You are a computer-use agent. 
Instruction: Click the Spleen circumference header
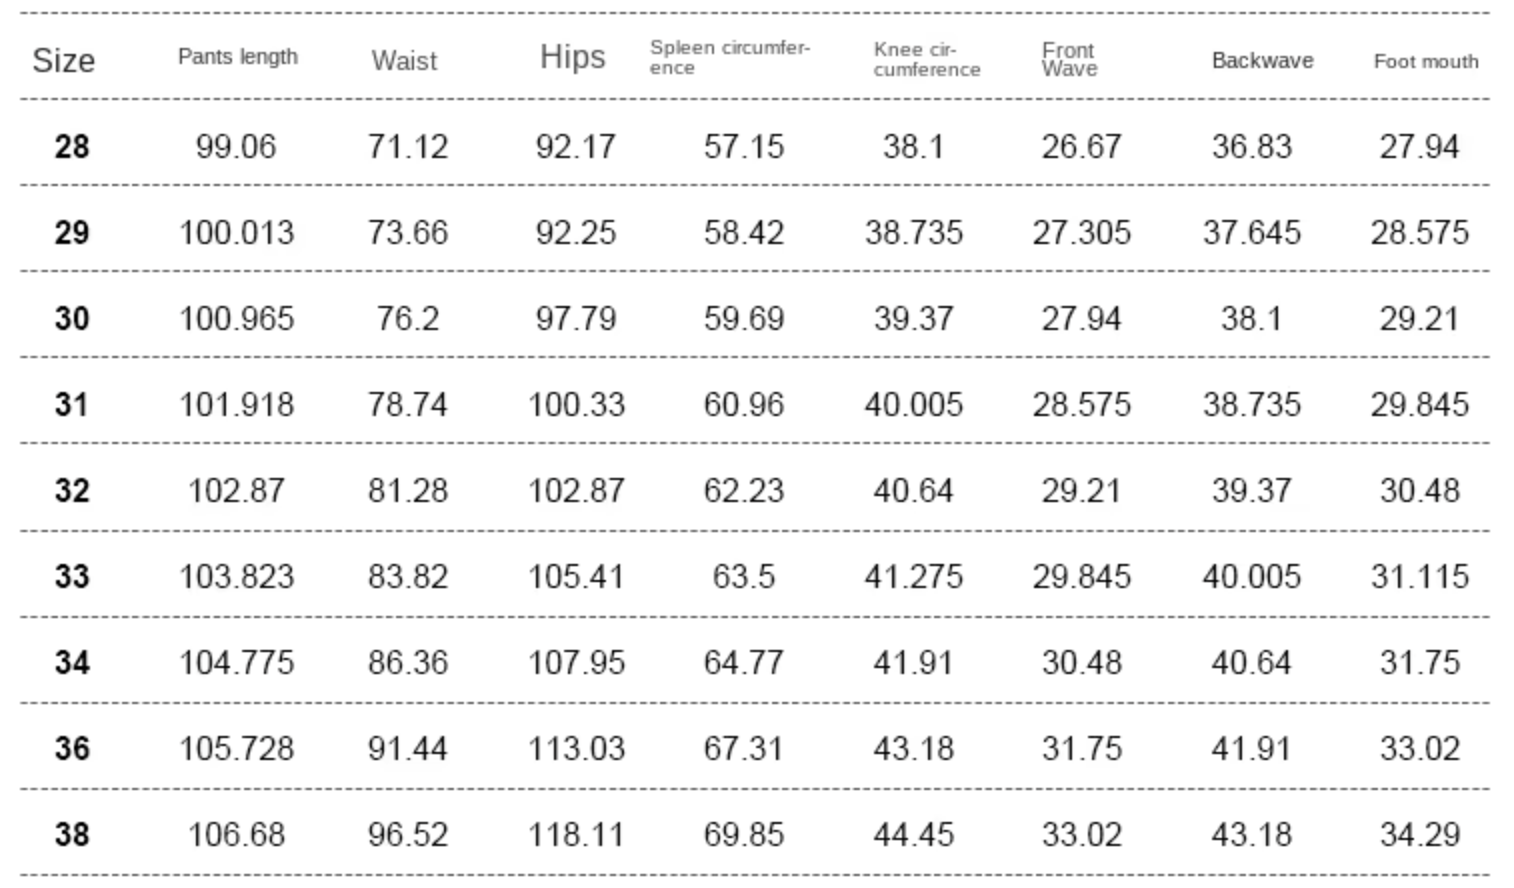click(729, 58)
